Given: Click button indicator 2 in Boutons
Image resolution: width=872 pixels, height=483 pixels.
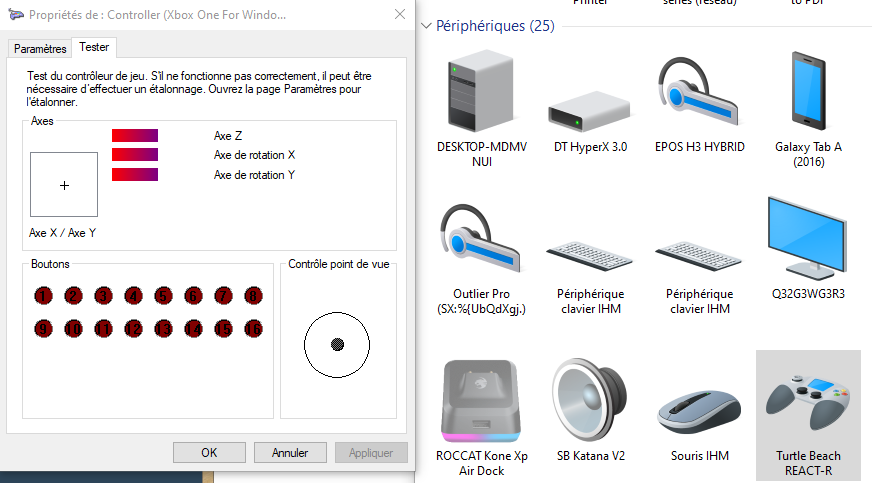Looking at the screenshot, I should pyautogui.click(x=73, y=296).
